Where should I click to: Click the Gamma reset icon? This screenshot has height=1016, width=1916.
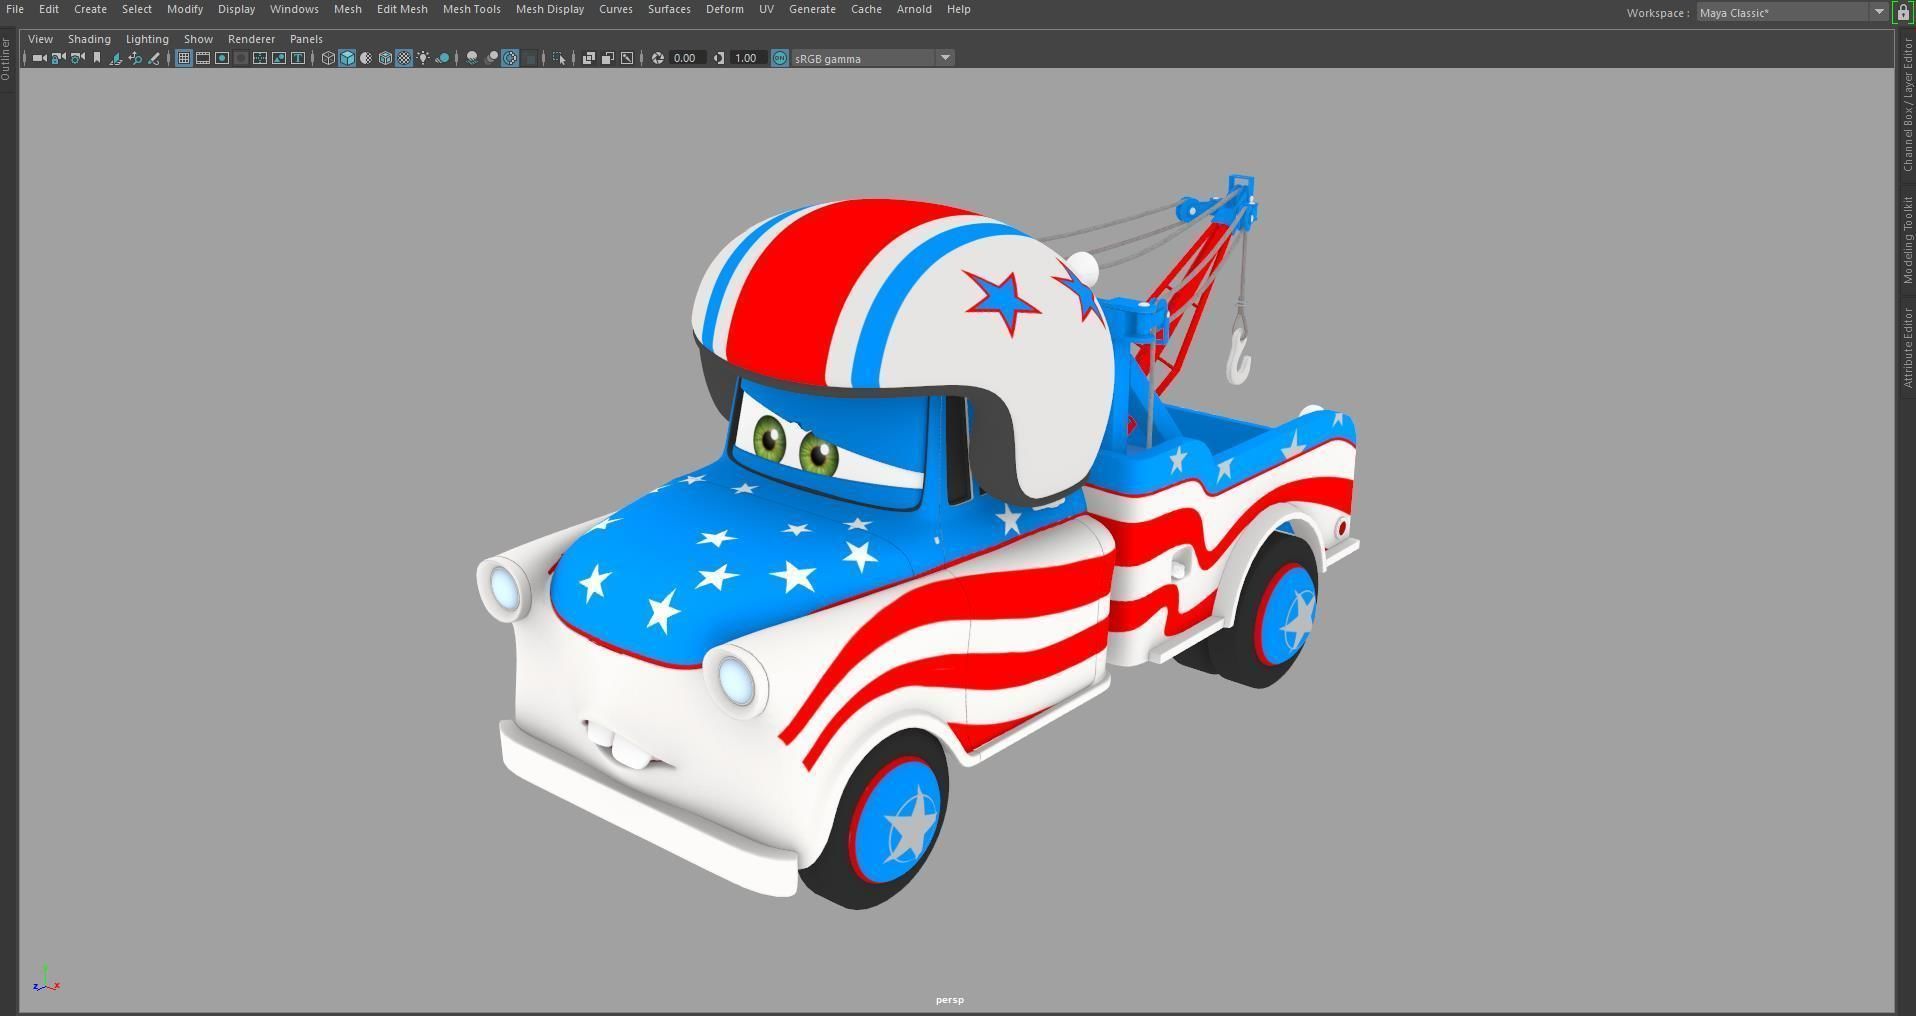point(719,58)
